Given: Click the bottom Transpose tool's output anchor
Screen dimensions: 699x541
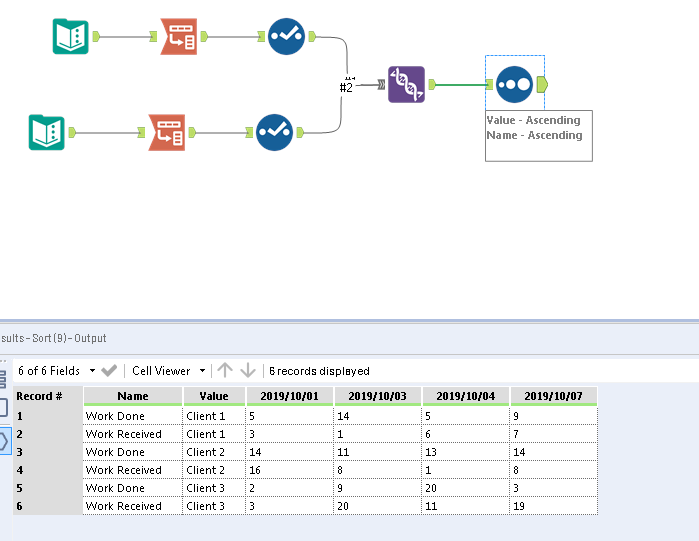Looking at the screenshot, I should (192, 132).
